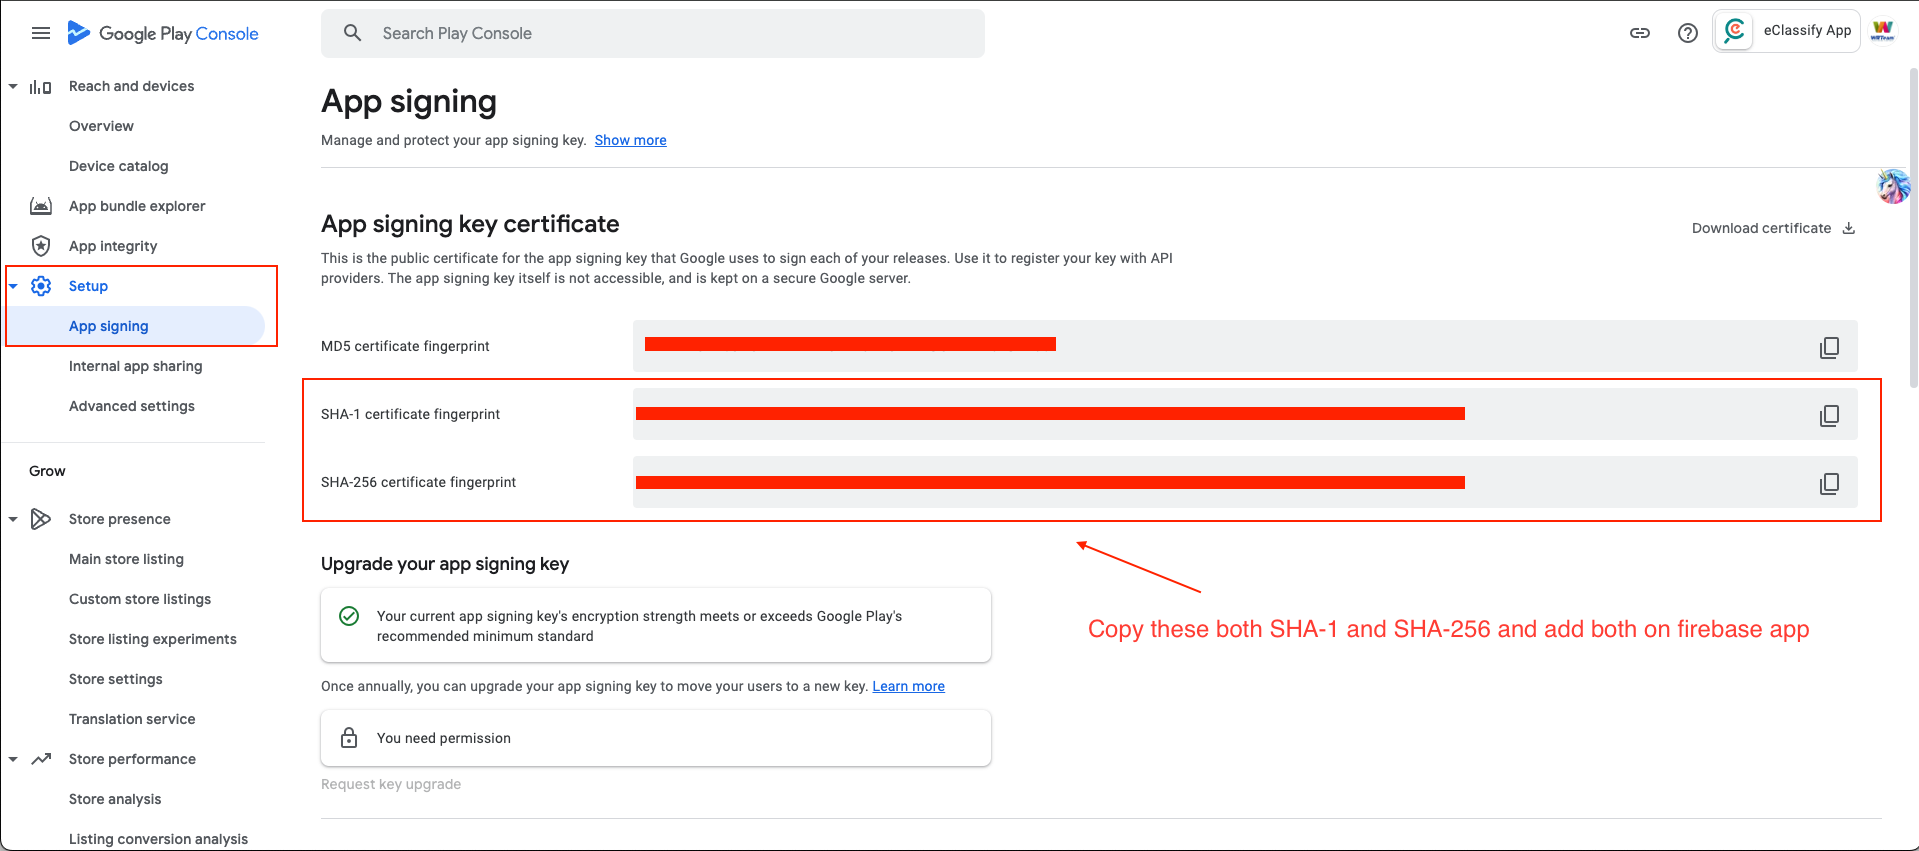This screenshot has width=1919, height=851.
Task: Open the App integrity shield icon
Action: (41, 246)
